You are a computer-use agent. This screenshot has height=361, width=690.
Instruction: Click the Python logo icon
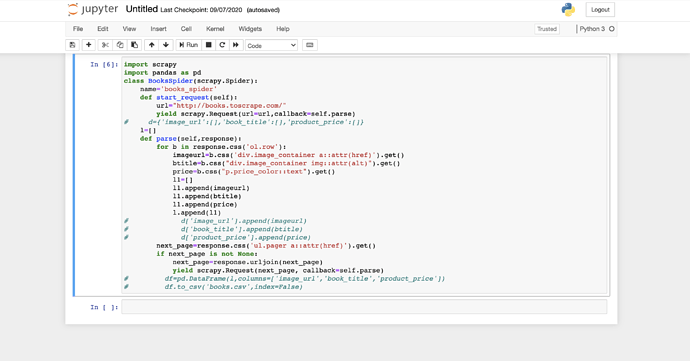pyautogui.click(x=568, y=10)
